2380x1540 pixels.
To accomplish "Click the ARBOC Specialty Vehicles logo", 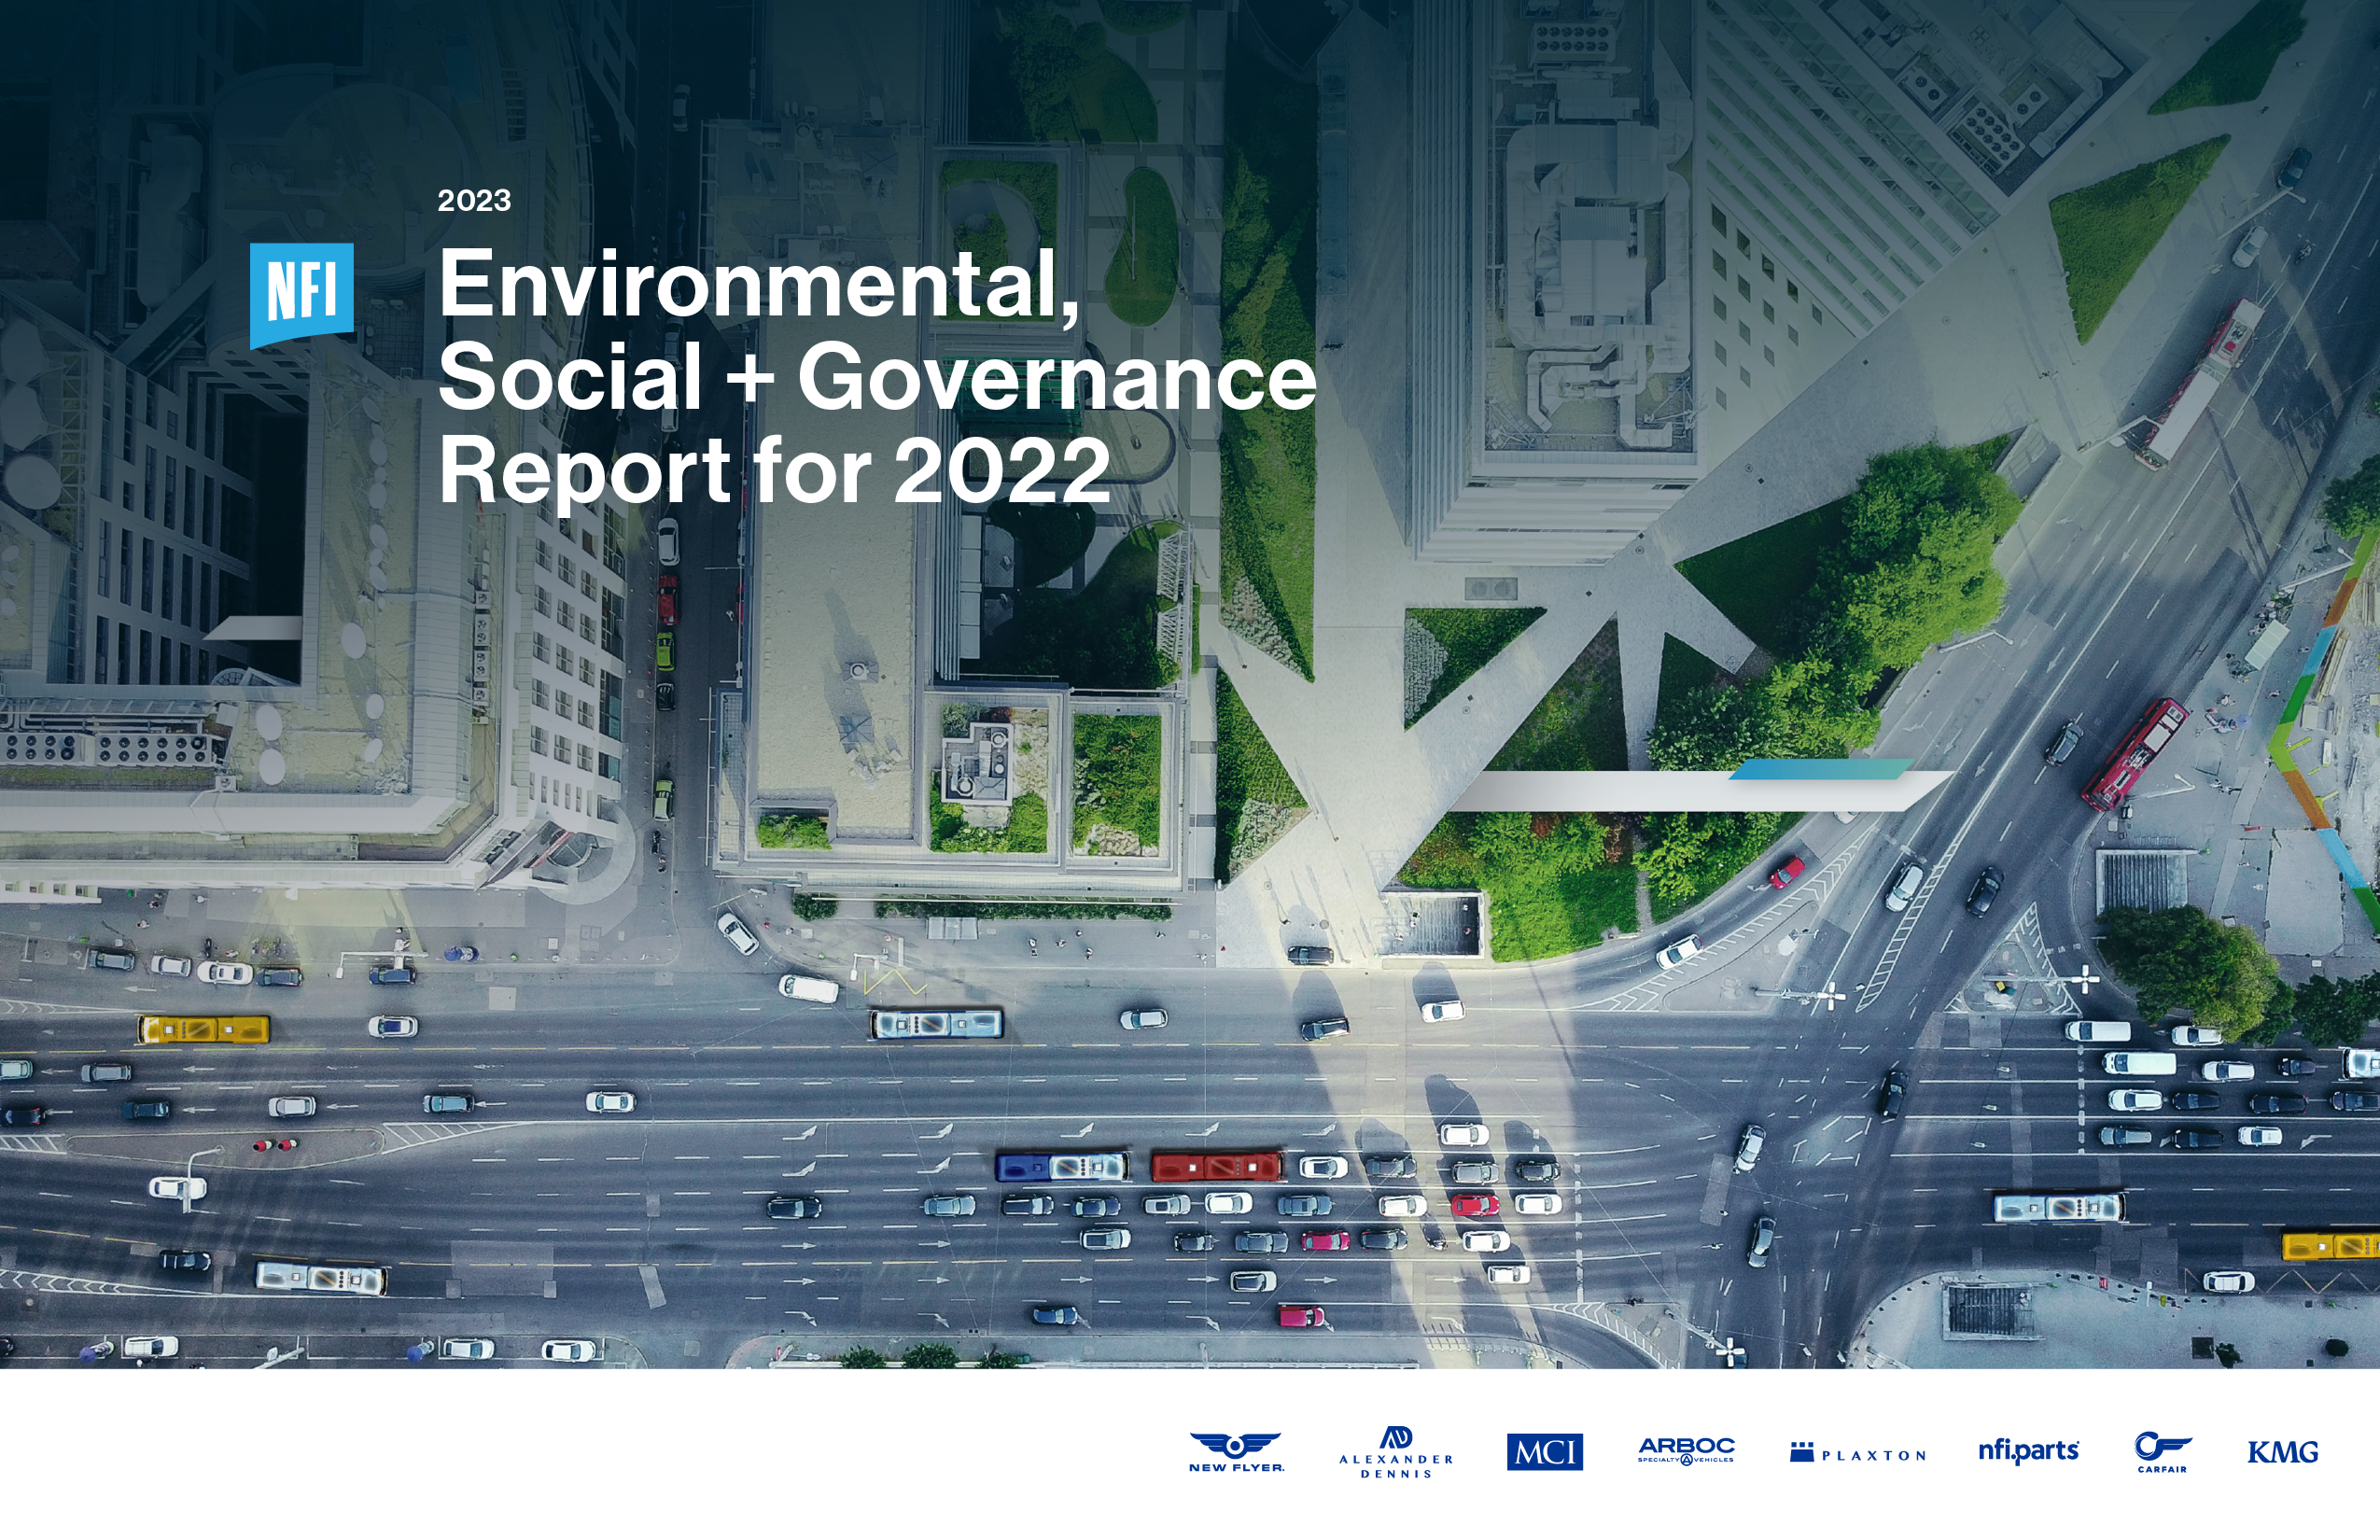I will (x=1685, y=1450).
